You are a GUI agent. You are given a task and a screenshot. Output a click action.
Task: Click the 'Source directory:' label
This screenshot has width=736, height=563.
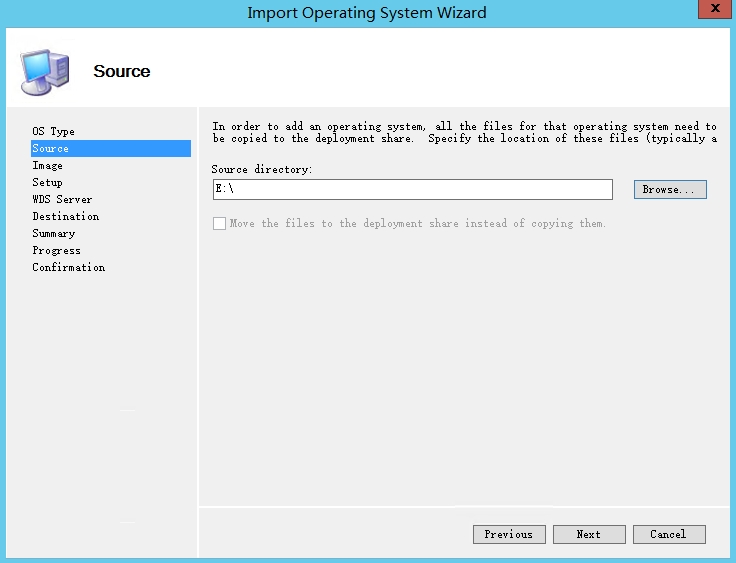(x=262, y=170)
